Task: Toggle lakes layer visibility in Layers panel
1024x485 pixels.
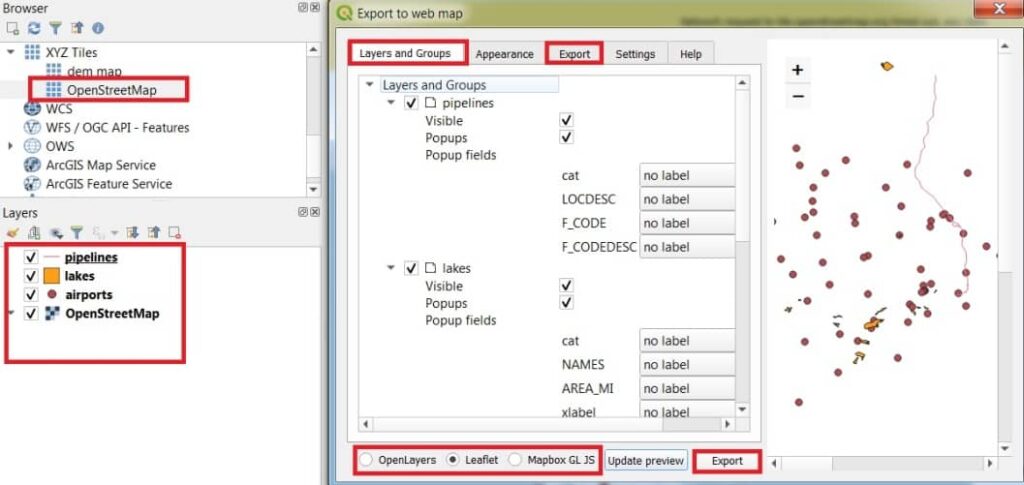Action: pyautogui.click(x=30, y=276)
